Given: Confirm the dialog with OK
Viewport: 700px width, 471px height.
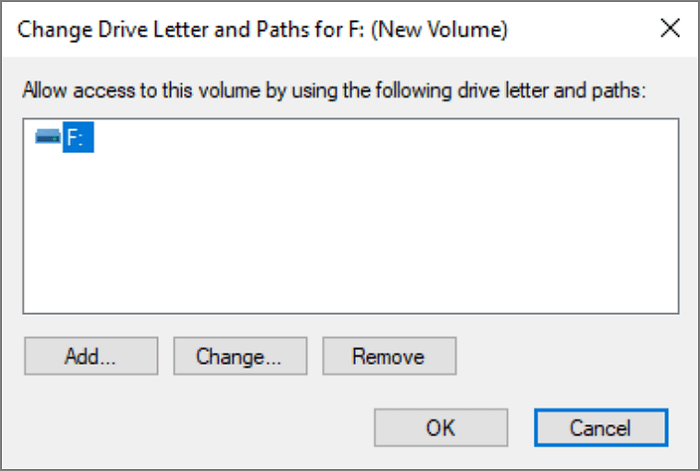Looking at the screenshot, I should [x=440, y=427].
